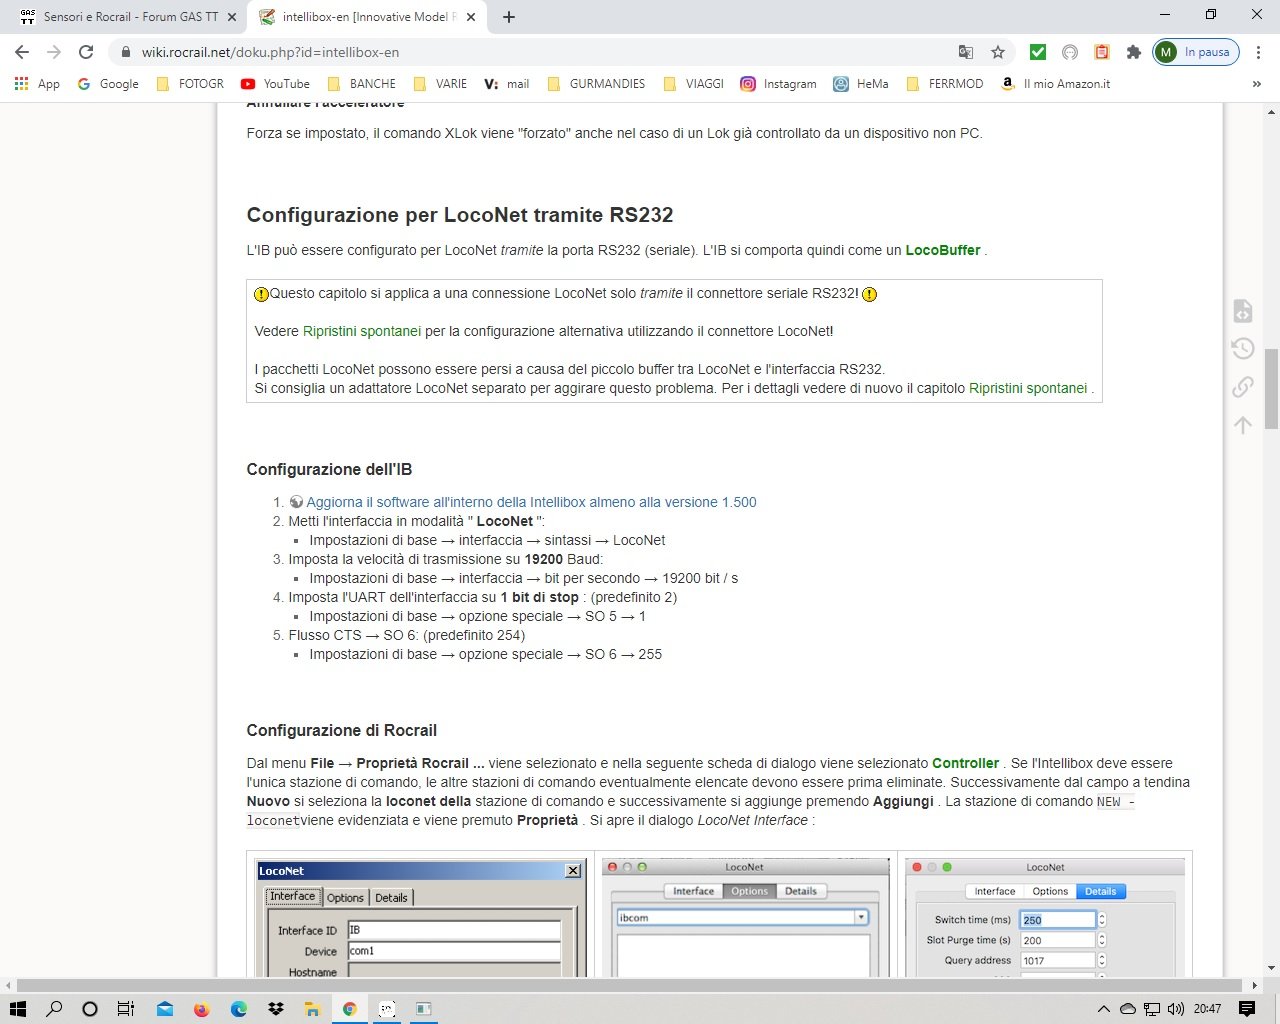Click the LocoNet dialog screenshot thumbnail

tap(419, 915)
